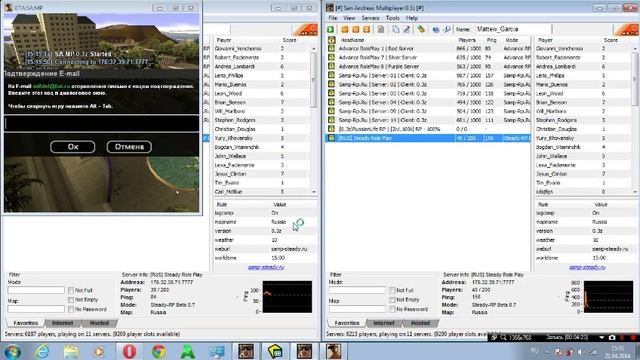Click the first orange server toolbar icon

click(345, 29)
